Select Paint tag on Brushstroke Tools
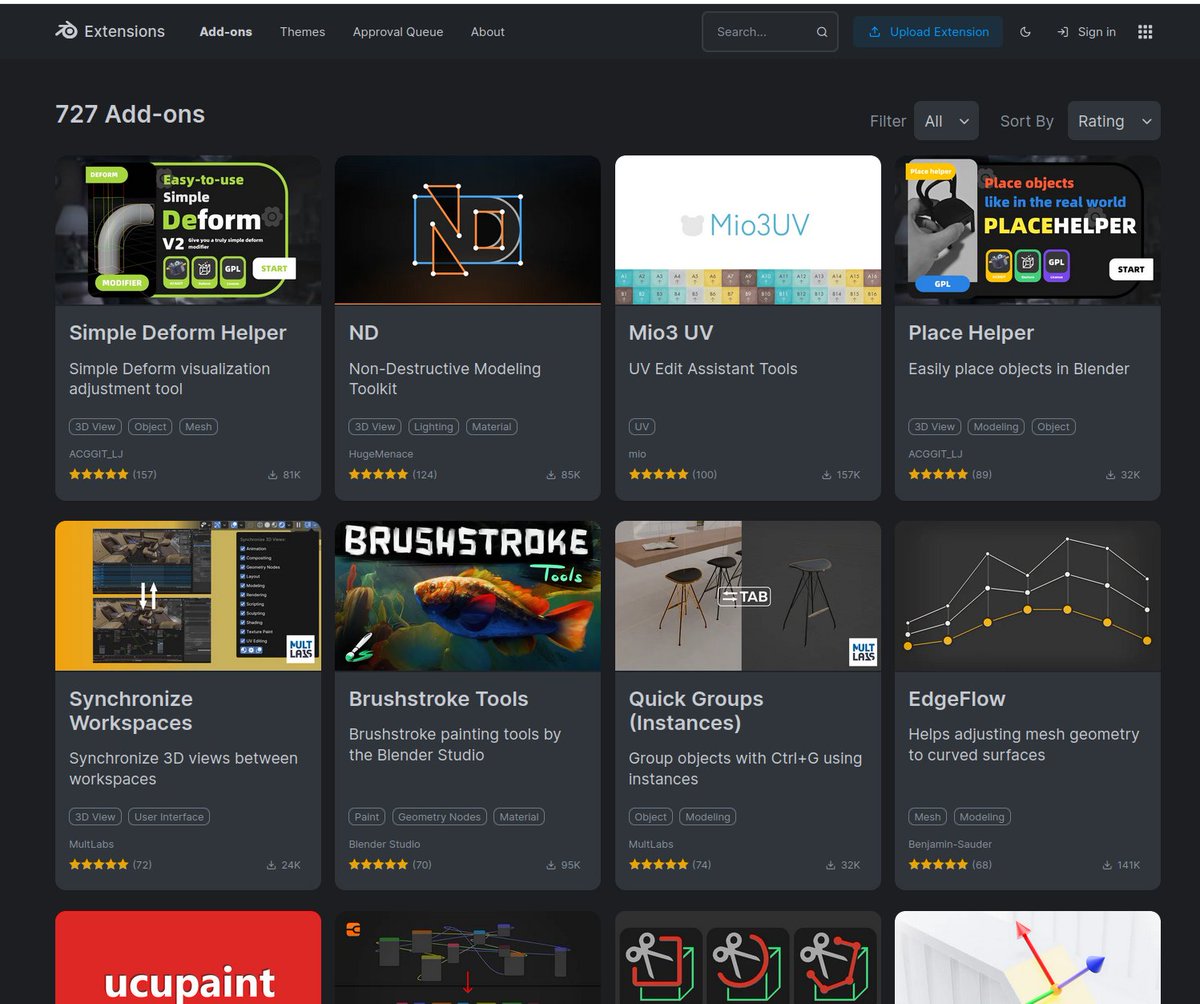The height and width of the screenshot is (1004, 1200). coord(367,817)
